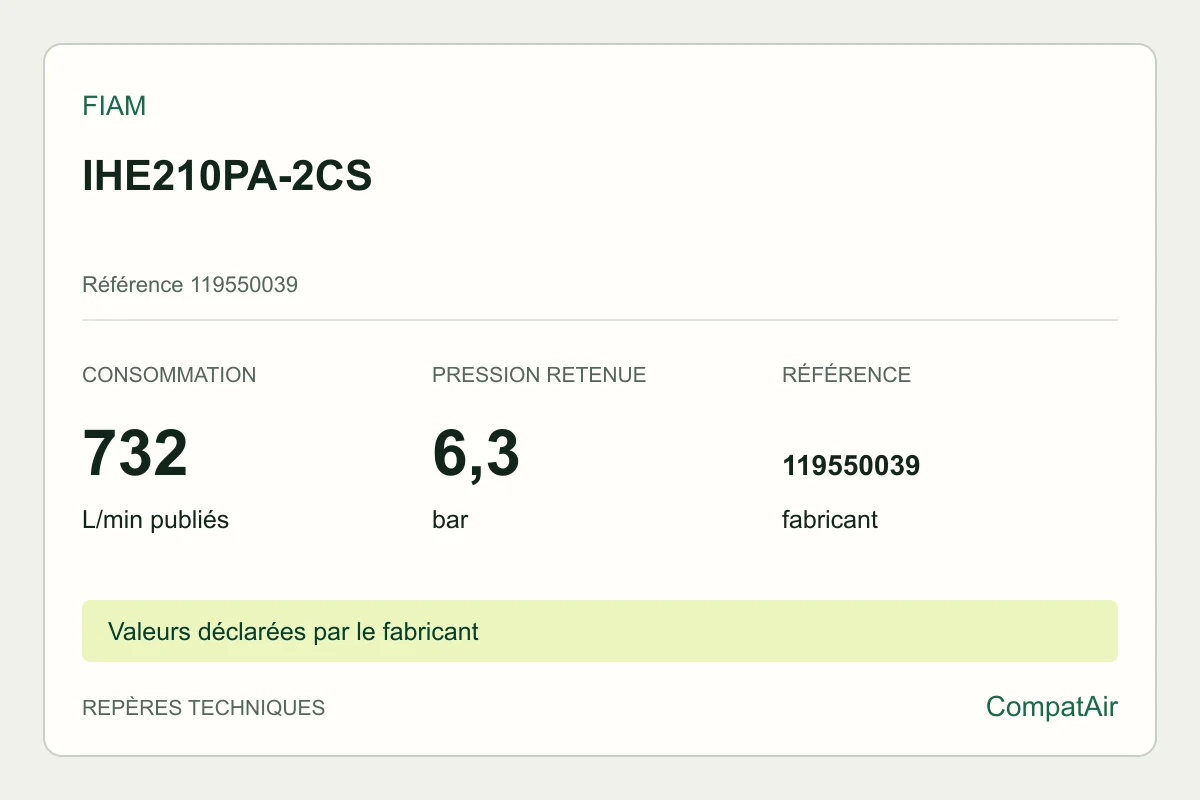Select the 6,3 pressure value
The width and height of the screenshot is (1200, 800).
click(476, 453)
